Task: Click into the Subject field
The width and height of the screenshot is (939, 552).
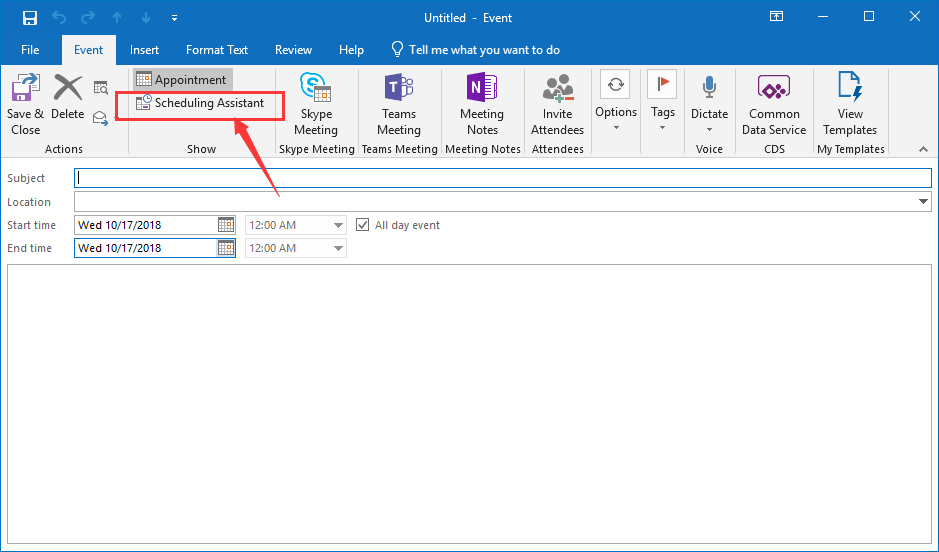Action: pyautogui.click(x=502, y=178)
